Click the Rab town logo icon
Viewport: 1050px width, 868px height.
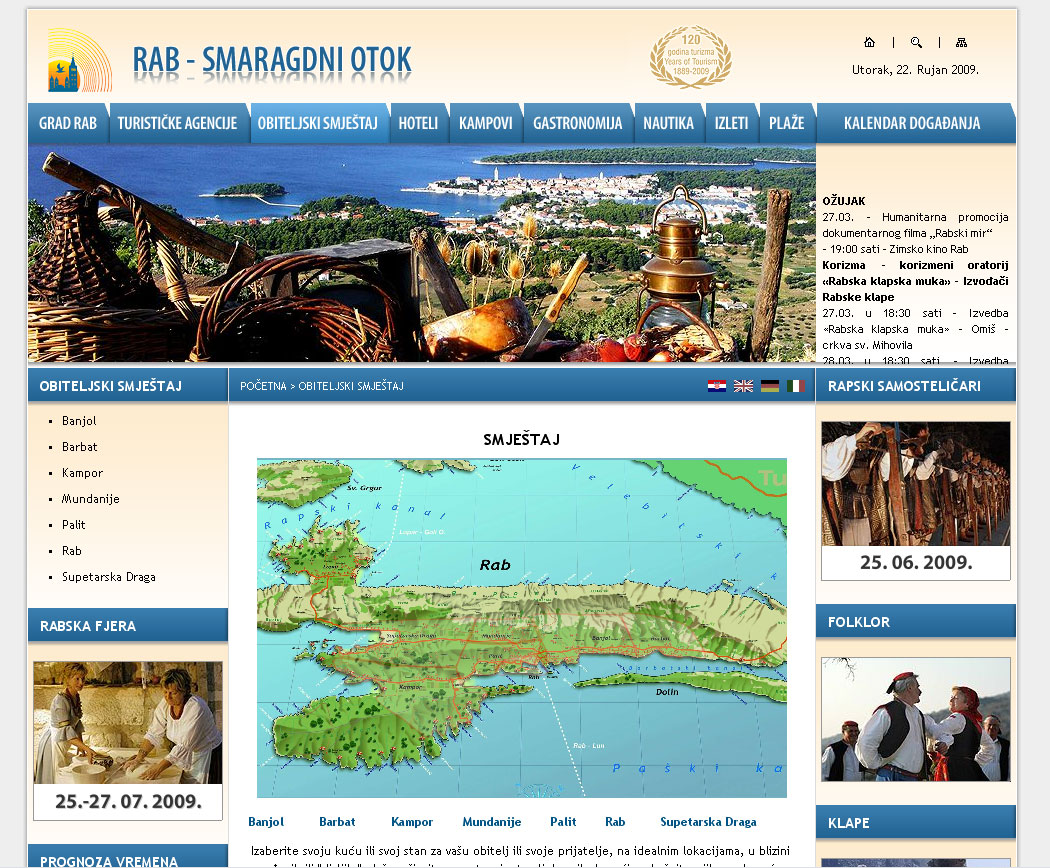click(79, 60)
